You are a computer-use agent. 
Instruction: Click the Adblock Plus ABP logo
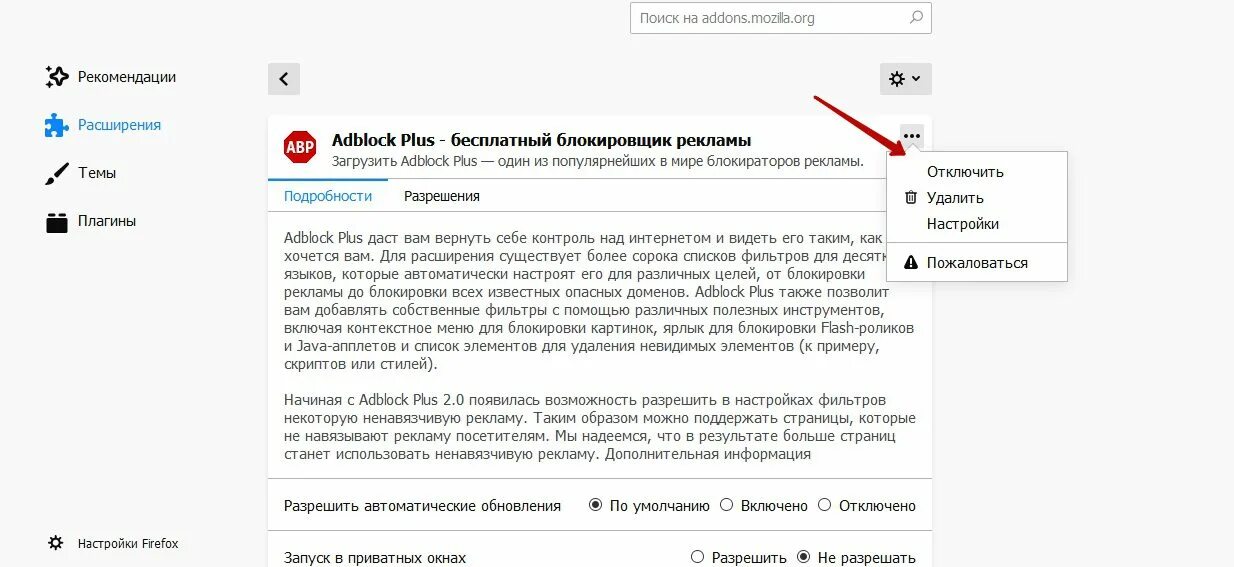pos(300,148)
